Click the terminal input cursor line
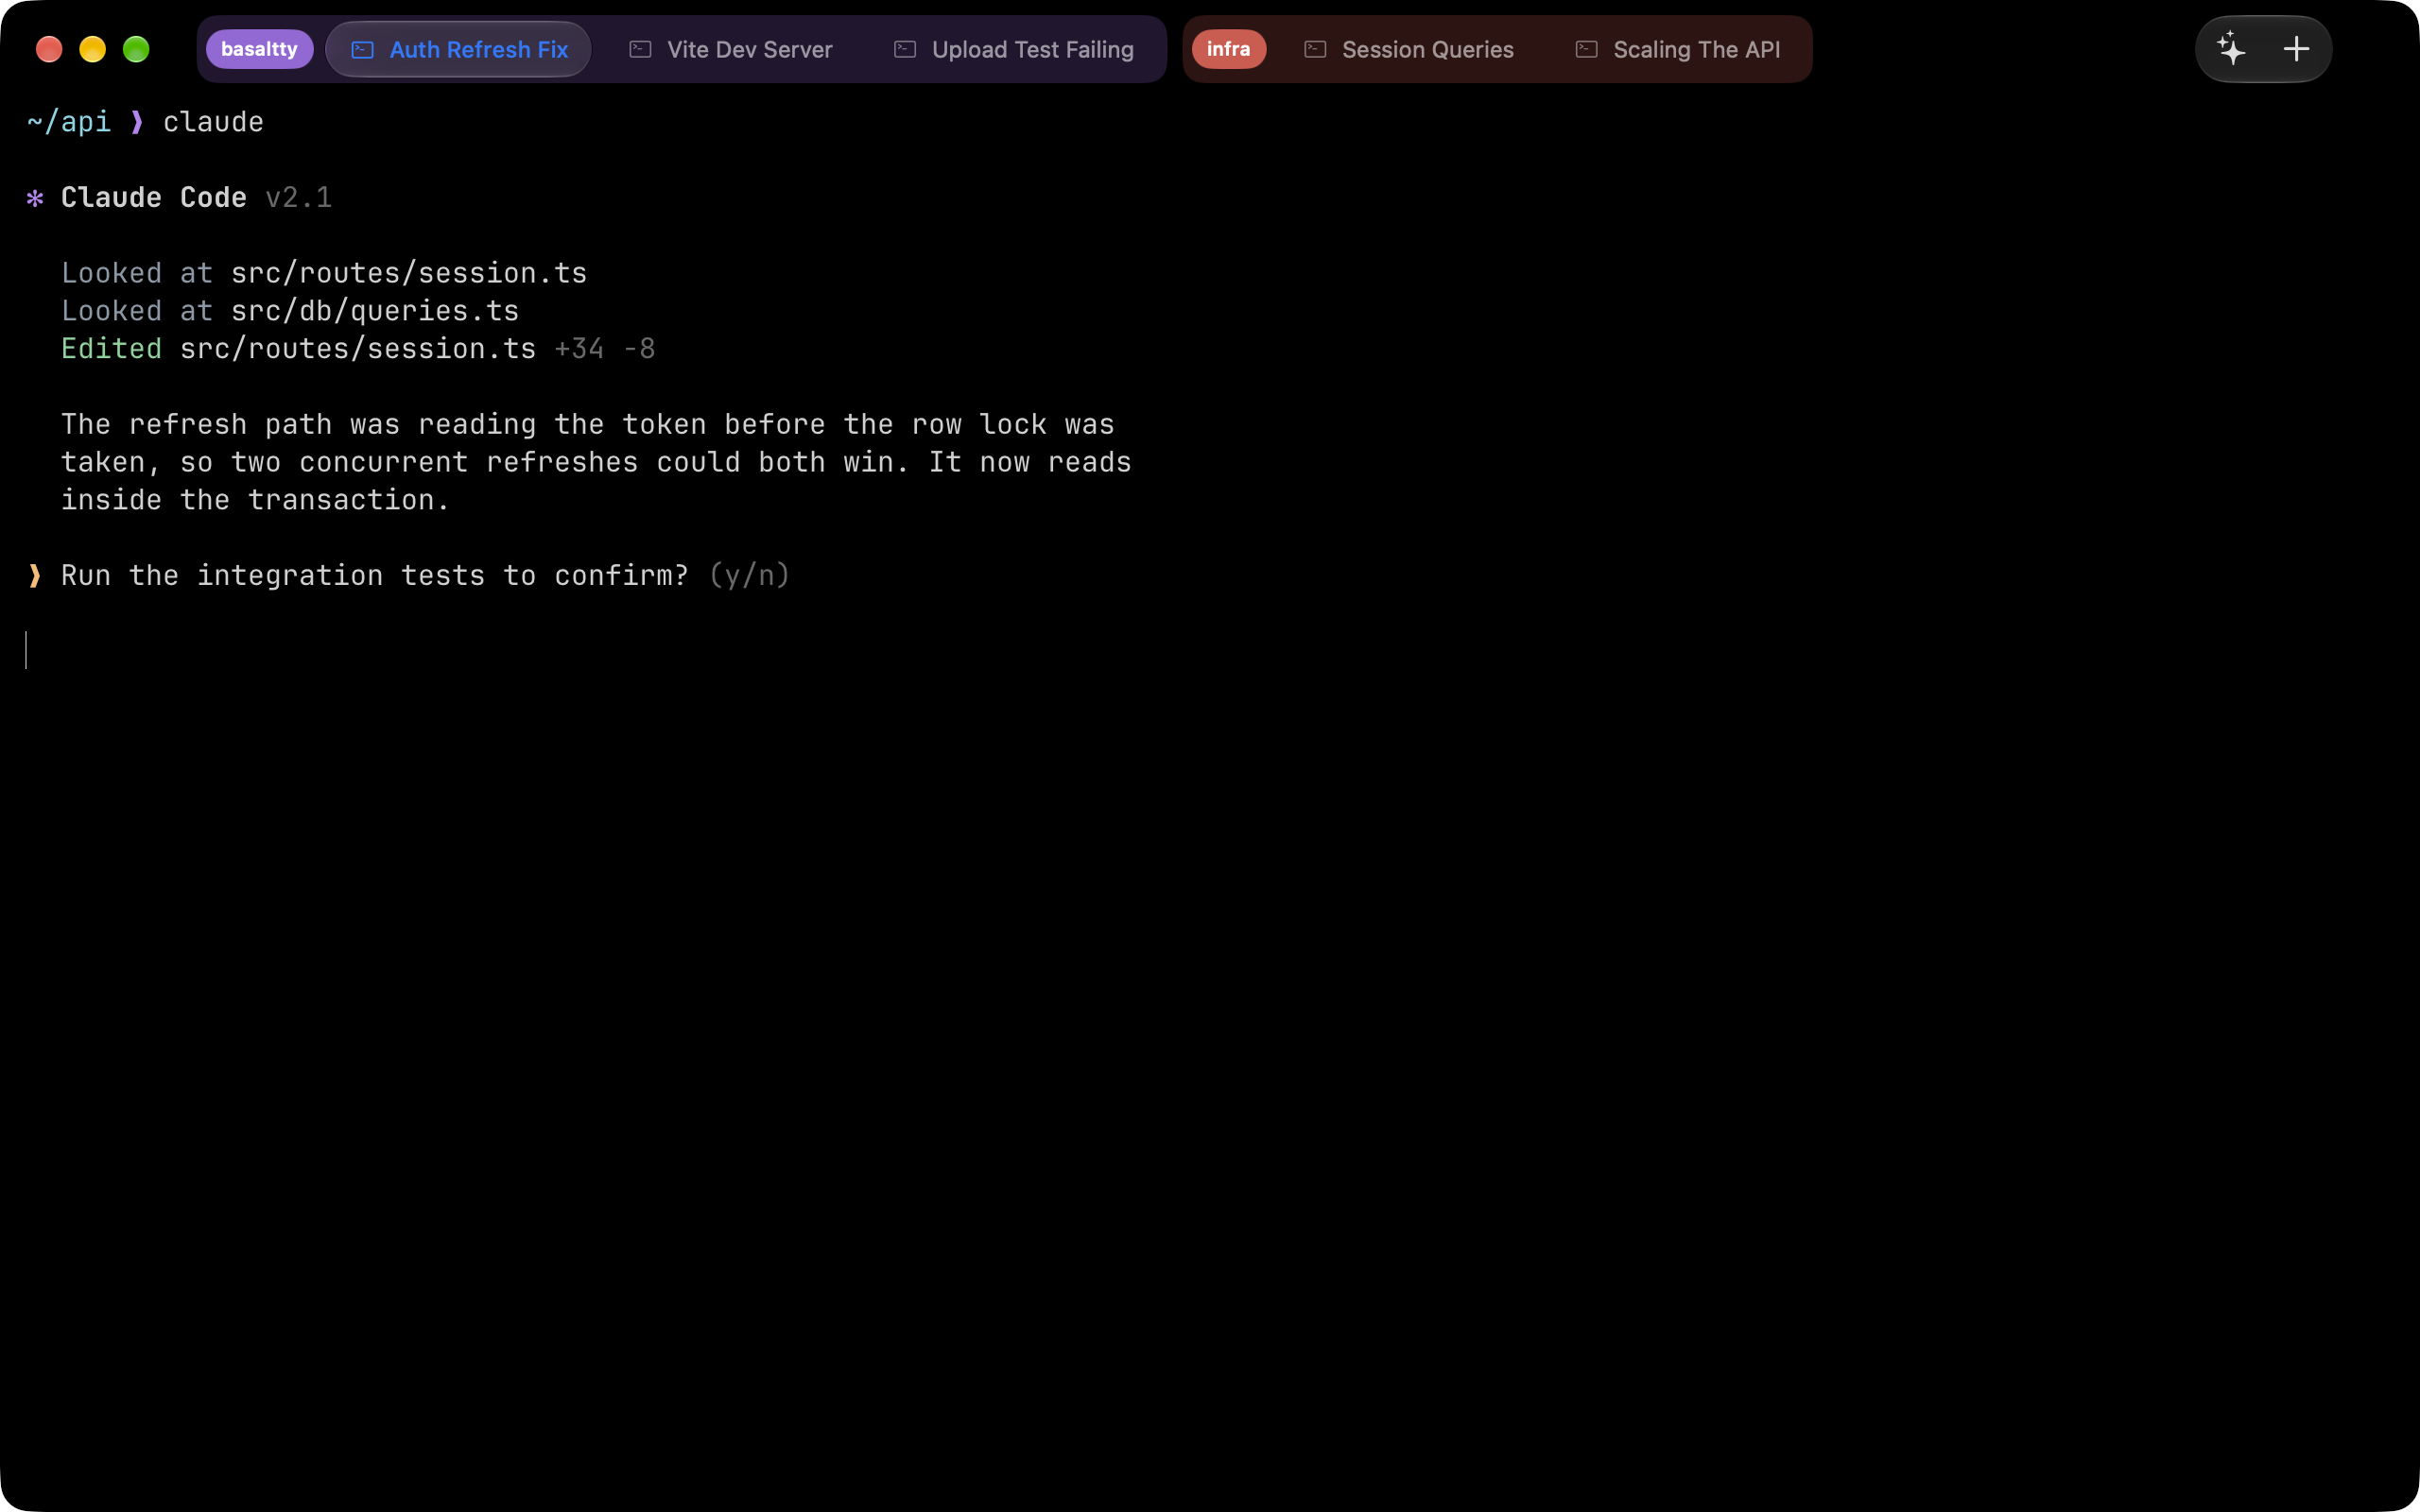The image size is (2420, 1512). [26, 650]
